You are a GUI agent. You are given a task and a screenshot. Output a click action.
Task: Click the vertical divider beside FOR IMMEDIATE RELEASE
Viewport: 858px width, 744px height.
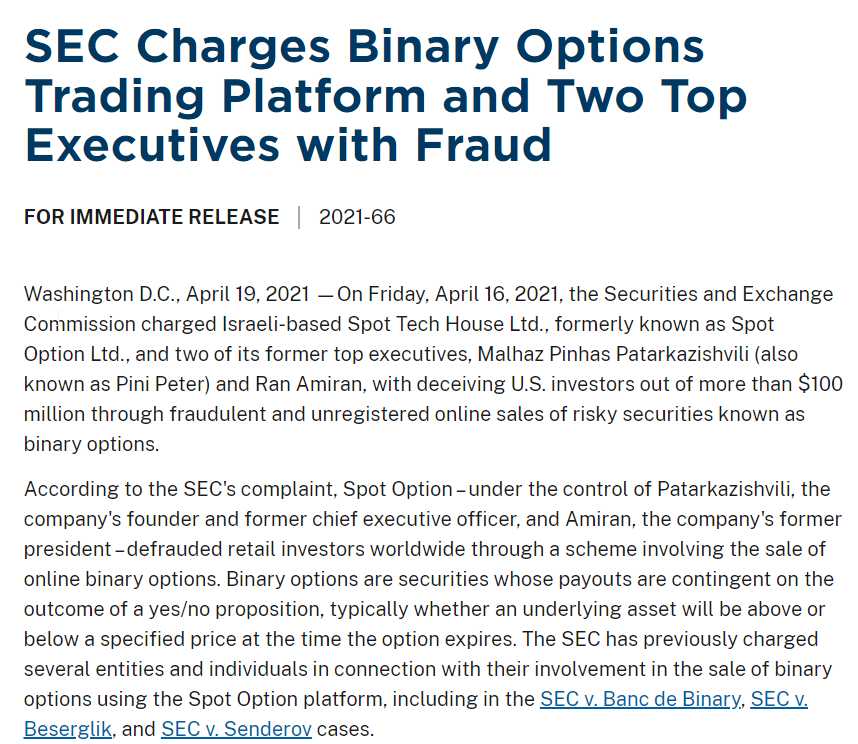click(x=299, y=217)
